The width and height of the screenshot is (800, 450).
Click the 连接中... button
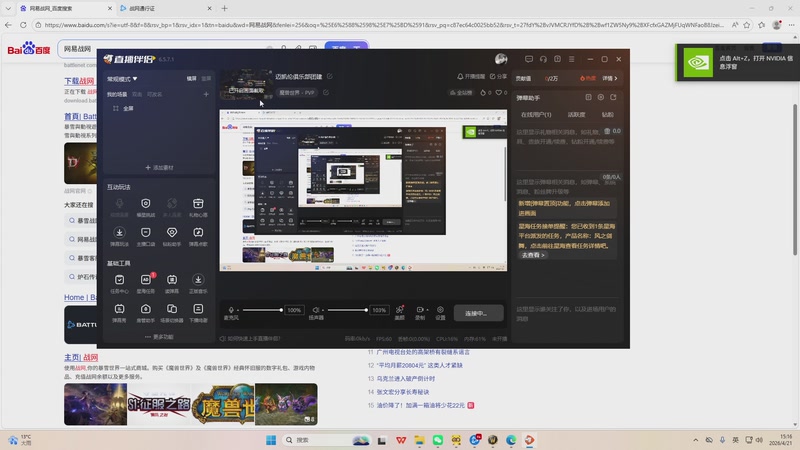click(478, 313)
